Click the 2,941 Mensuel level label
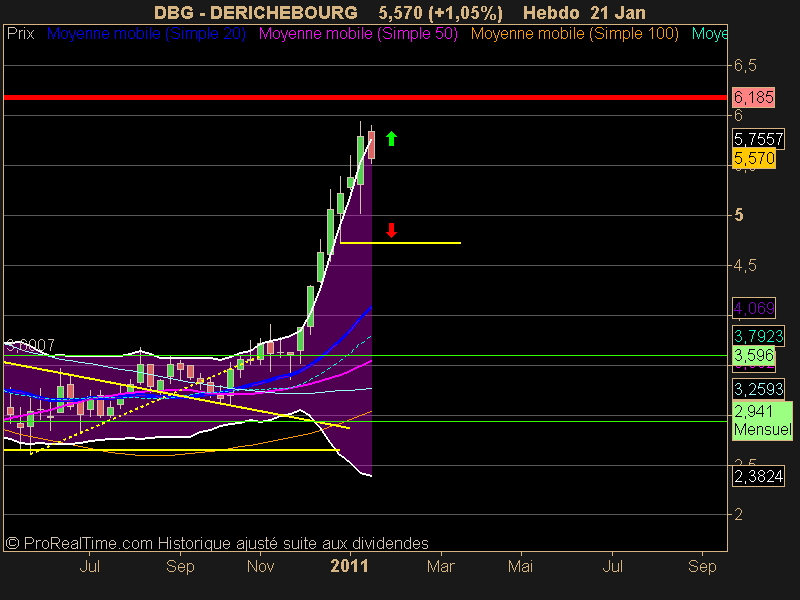 762,420
